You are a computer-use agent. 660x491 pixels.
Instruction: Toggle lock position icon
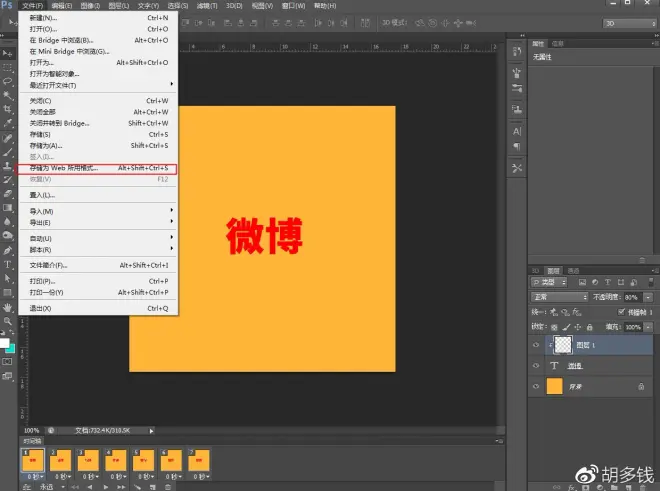578,327
